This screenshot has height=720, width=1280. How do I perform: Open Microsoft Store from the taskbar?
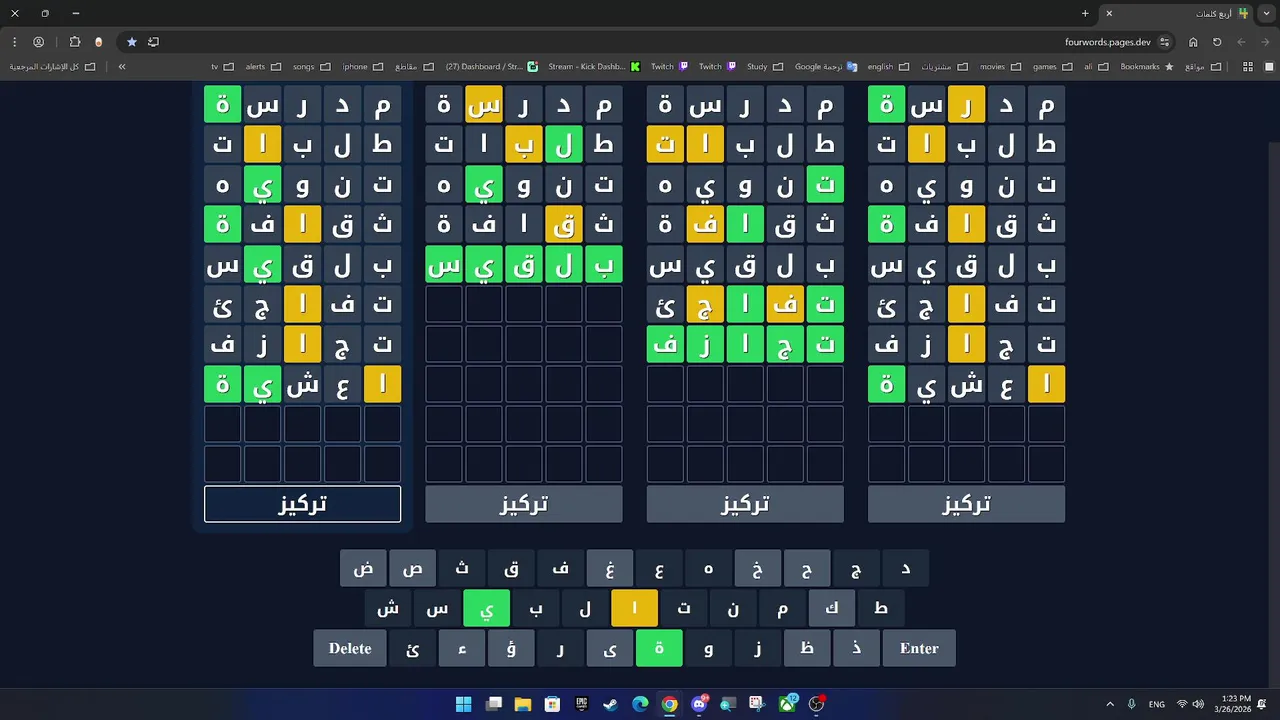point(552,704)
